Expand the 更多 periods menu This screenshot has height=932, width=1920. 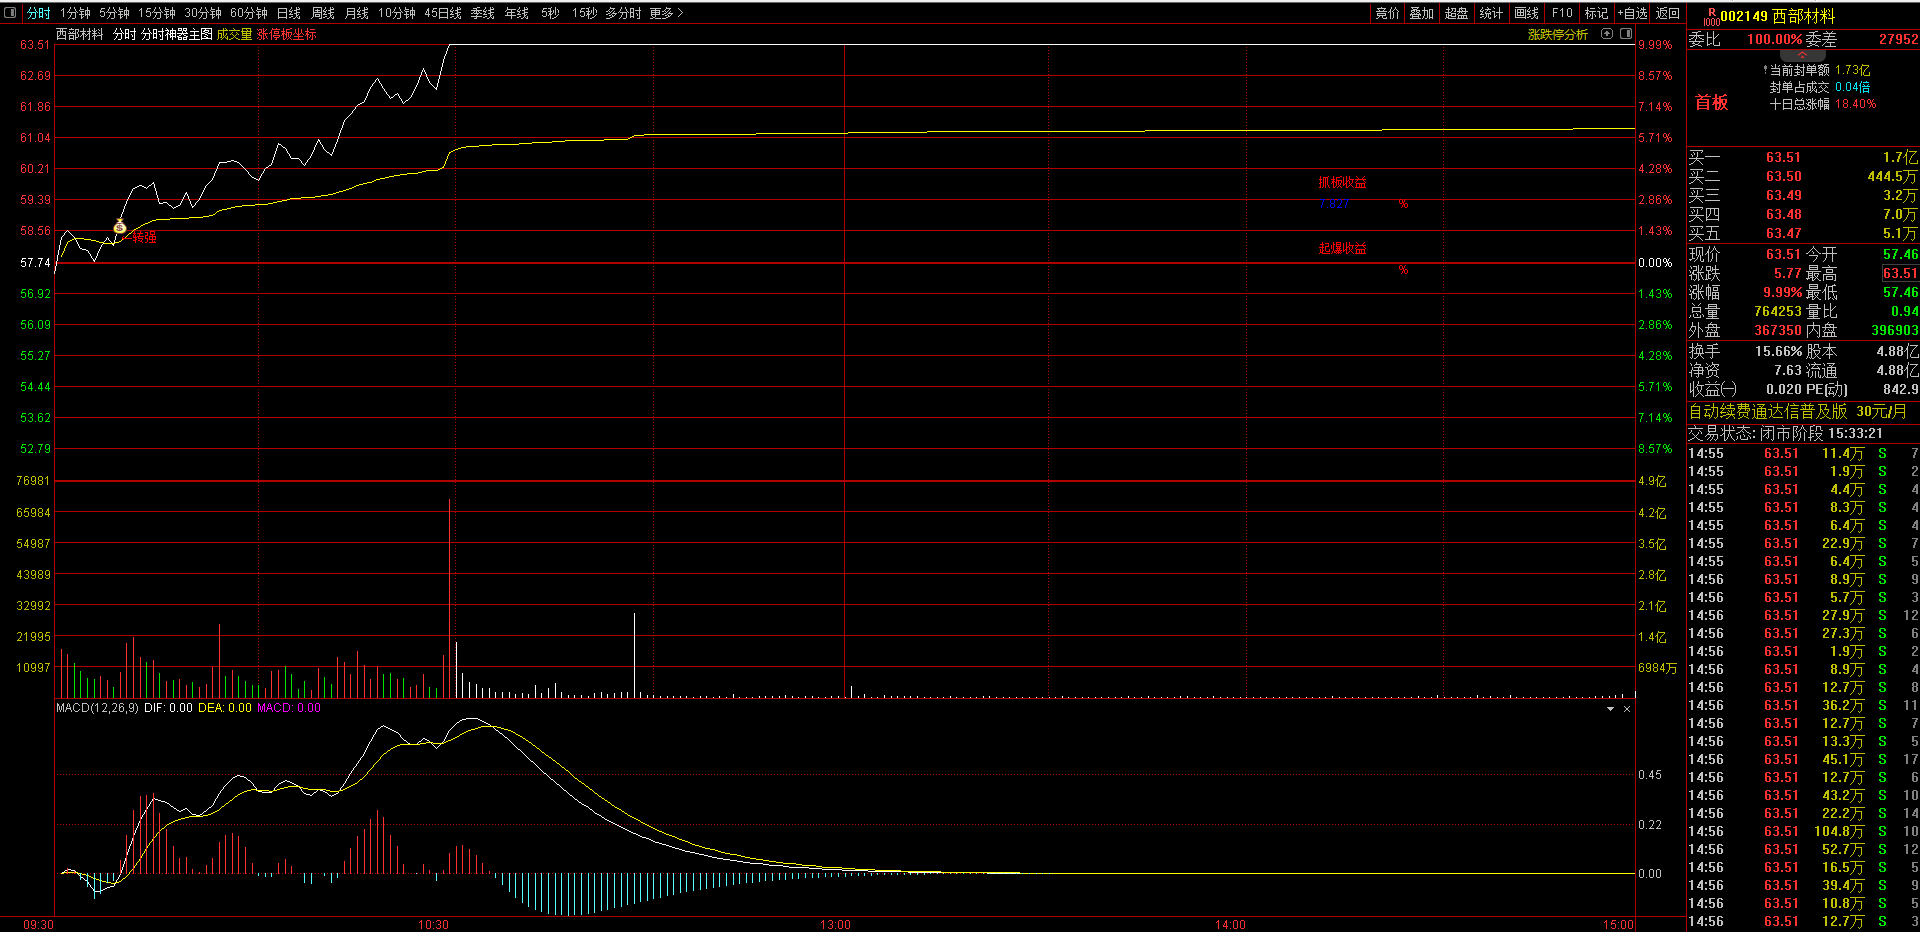(666, 13)
